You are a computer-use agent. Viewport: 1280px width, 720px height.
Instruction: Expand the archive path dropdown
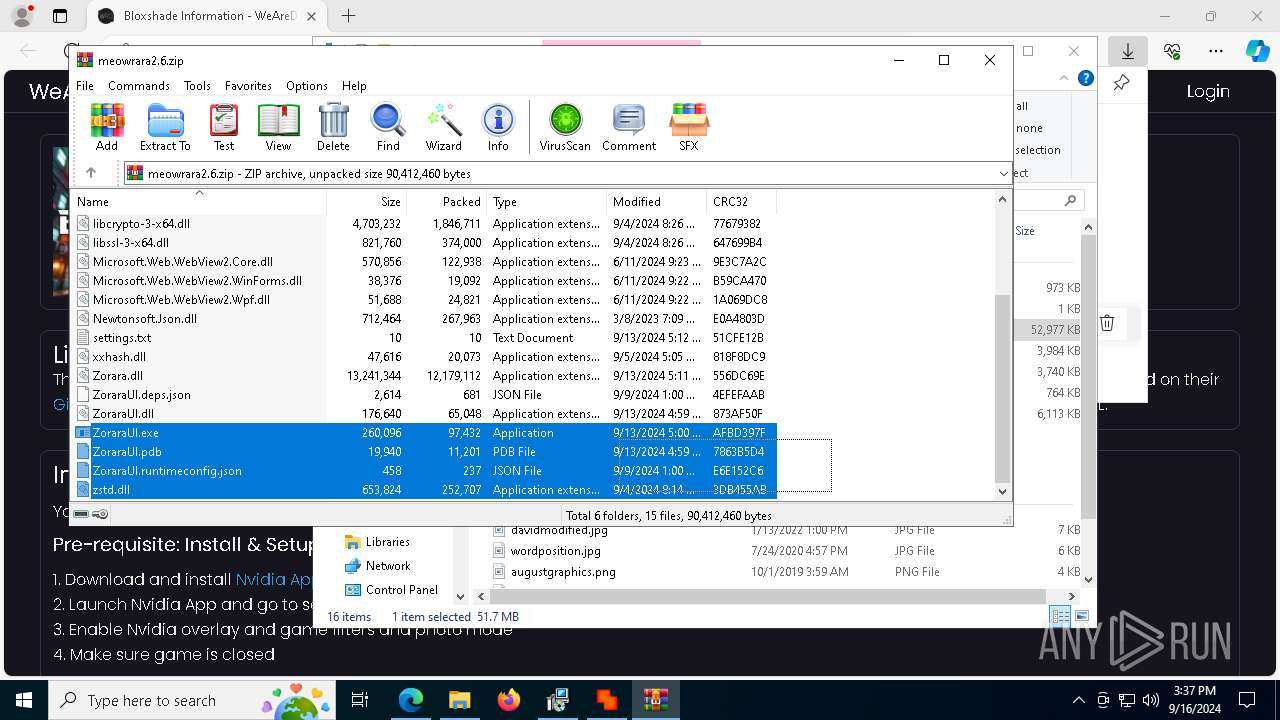click(1003, 174)
